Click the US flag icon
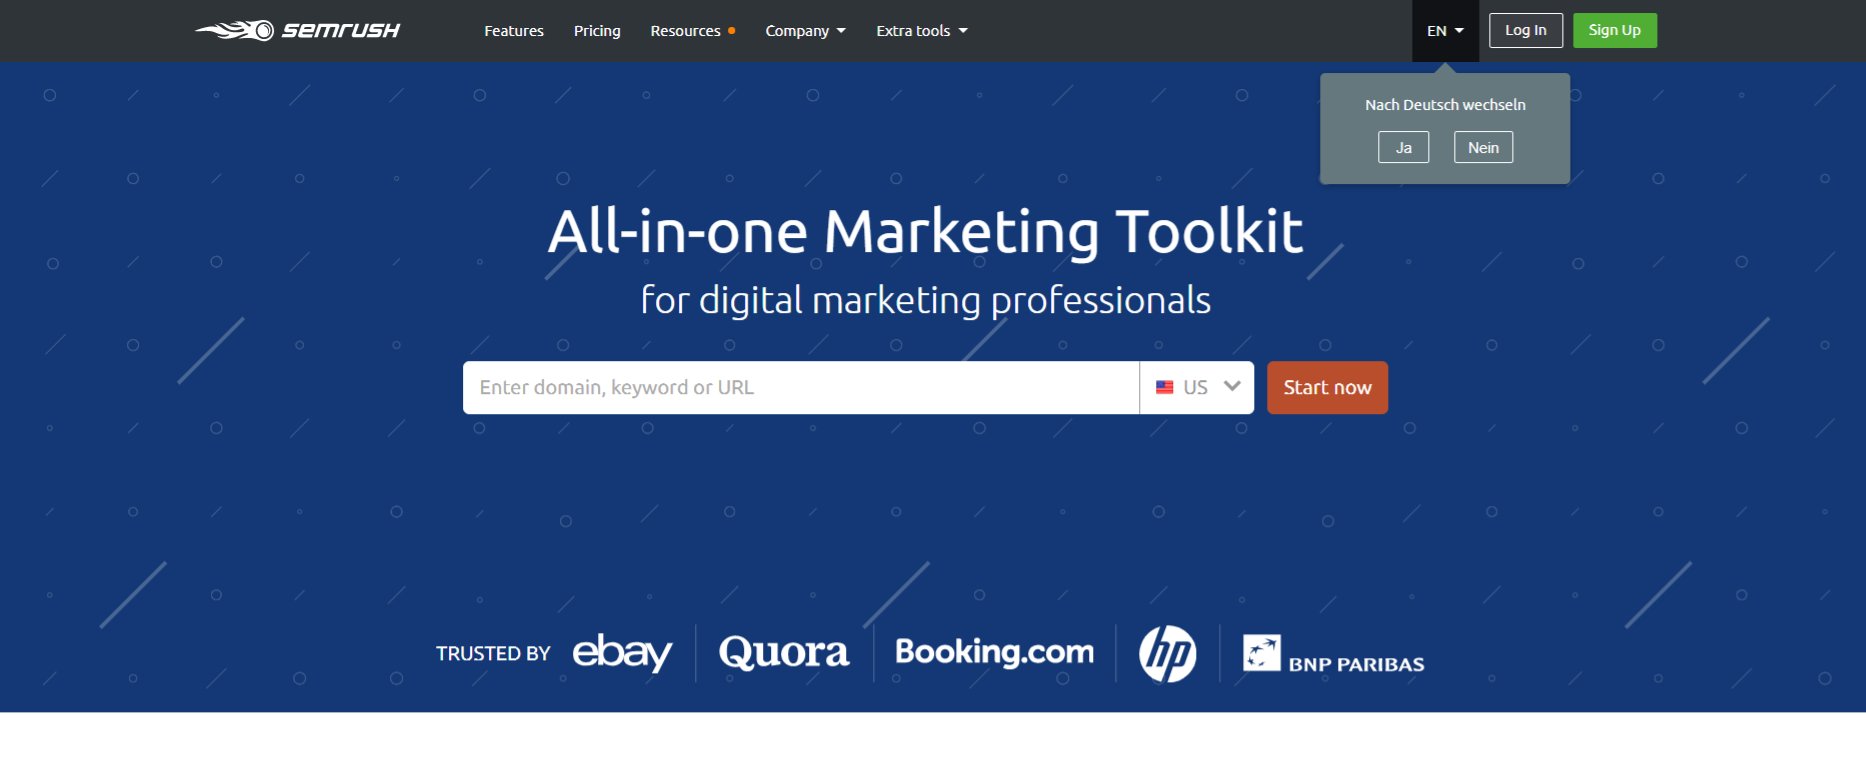The width and height of the screenshot is (1866, 778). [x=1165, y=387]
